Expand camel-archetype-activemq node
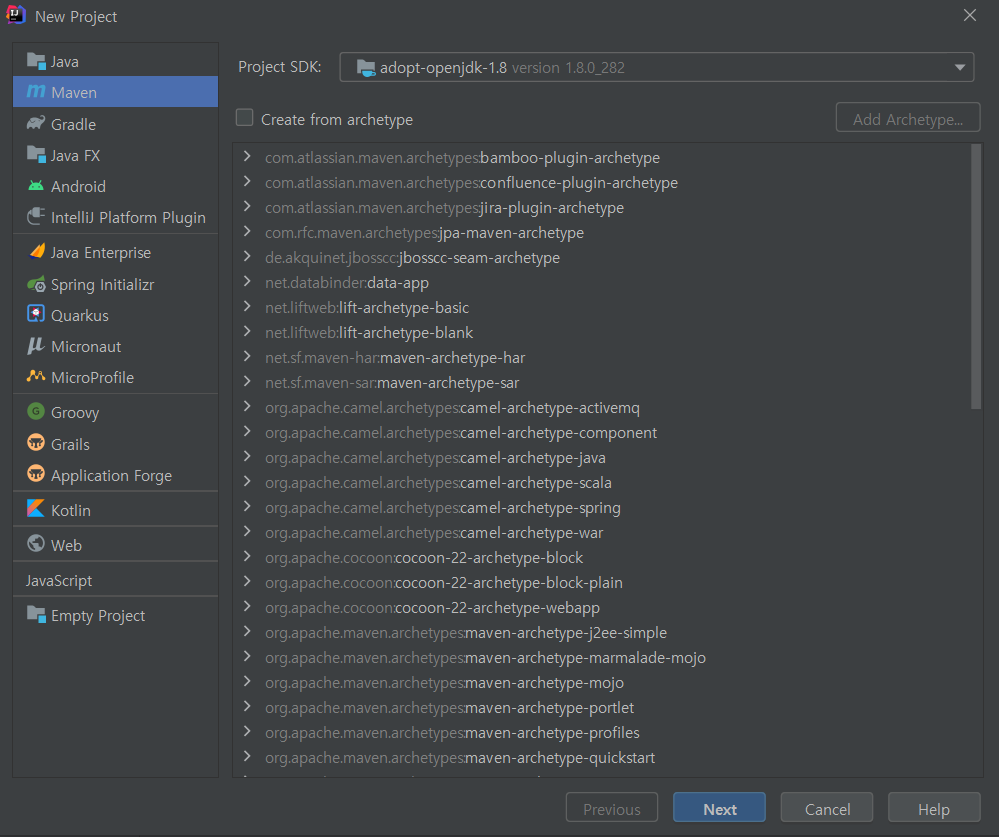The width and height of the screenshot is (999, 837). coord(247,406)
